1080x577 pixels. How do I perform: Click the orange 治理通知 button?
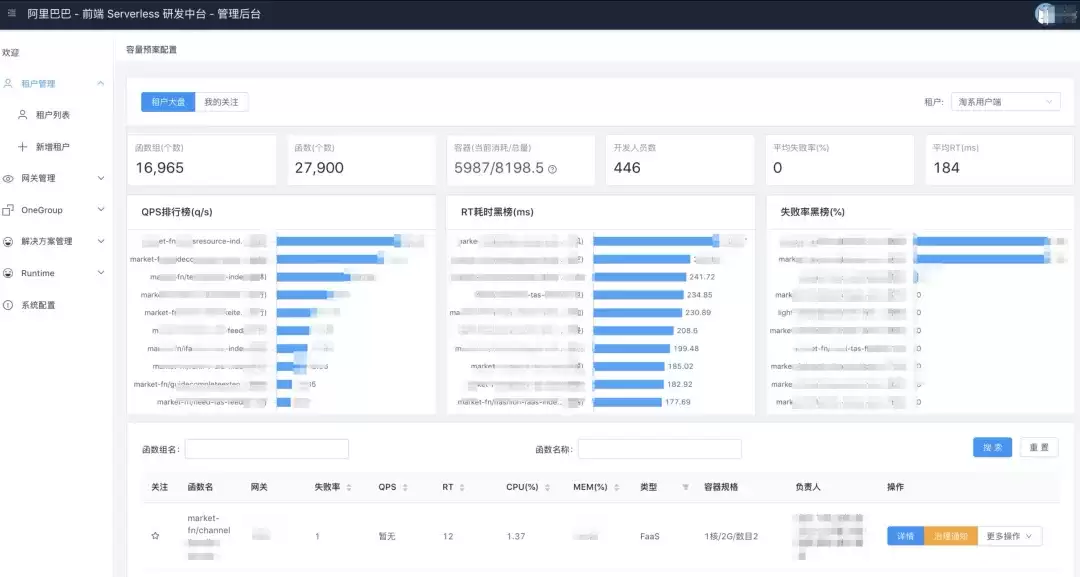(x=951, y=536)
